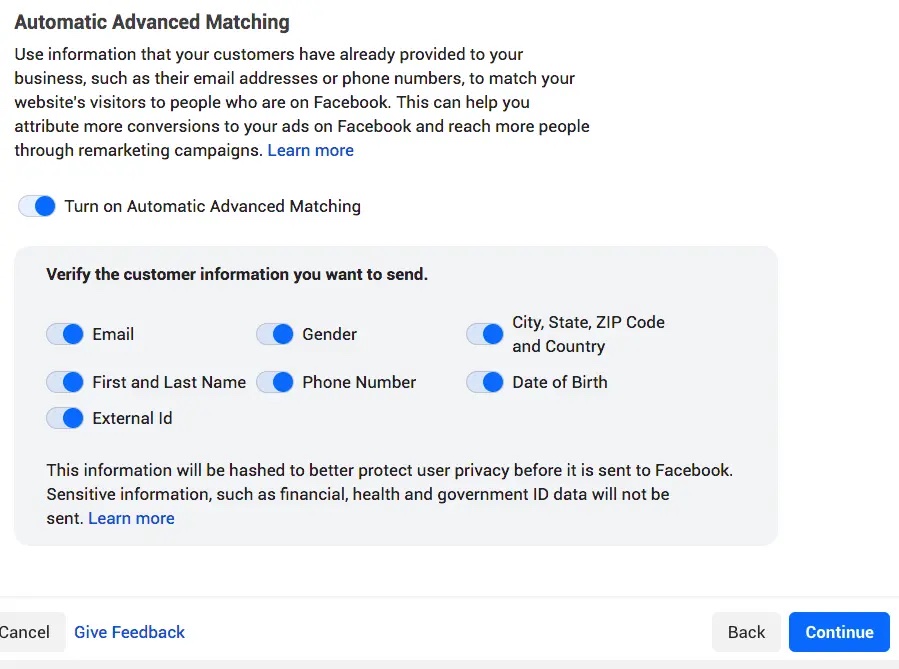The image size is (899, 669).
Task: Click the 'Date of Birth' label text
Action: (560, 382)
